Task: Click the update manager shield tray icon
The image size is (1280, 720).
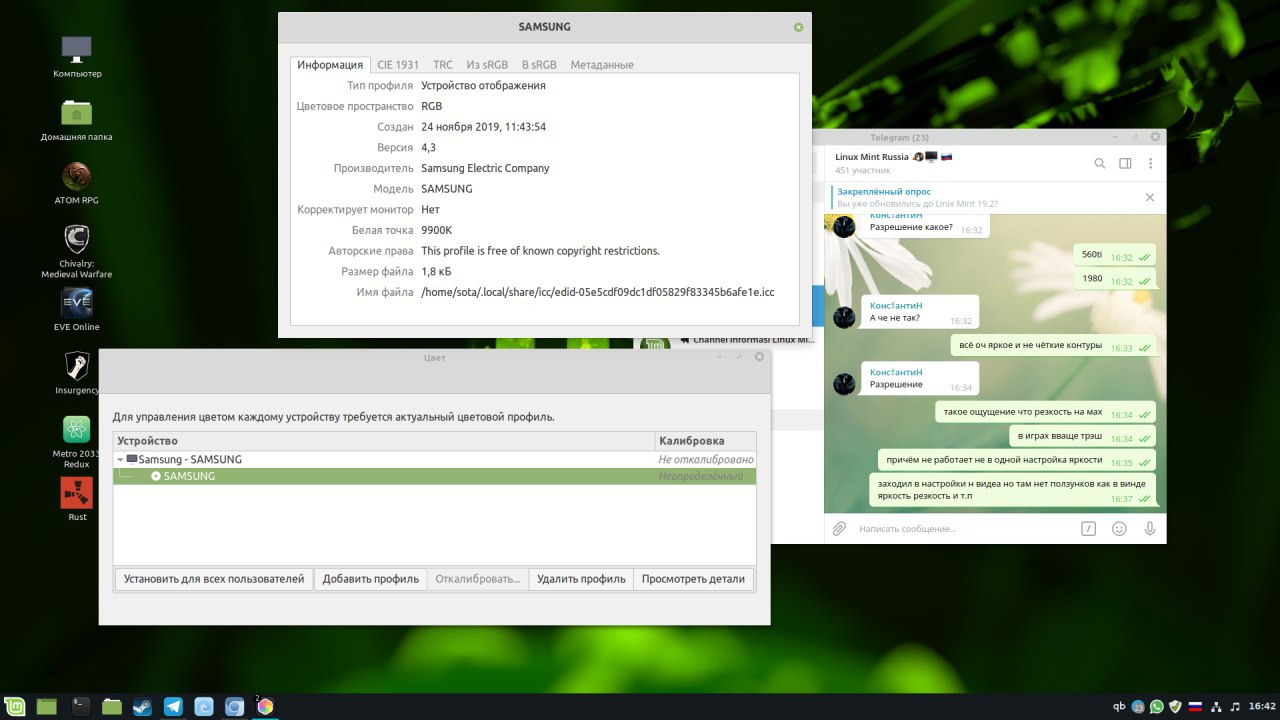Action: (x=1176, y=707)
